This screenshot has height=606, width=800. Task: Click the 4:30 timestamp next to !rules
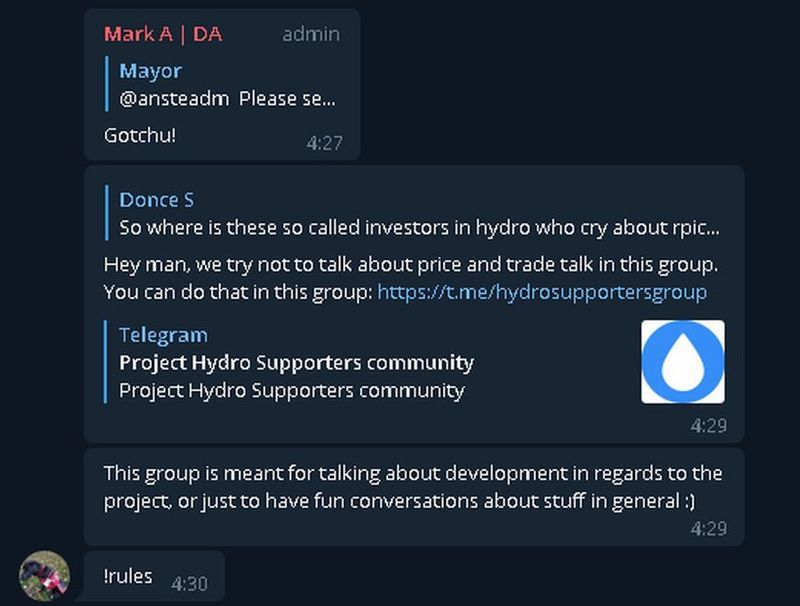click(x=189, y=582)
